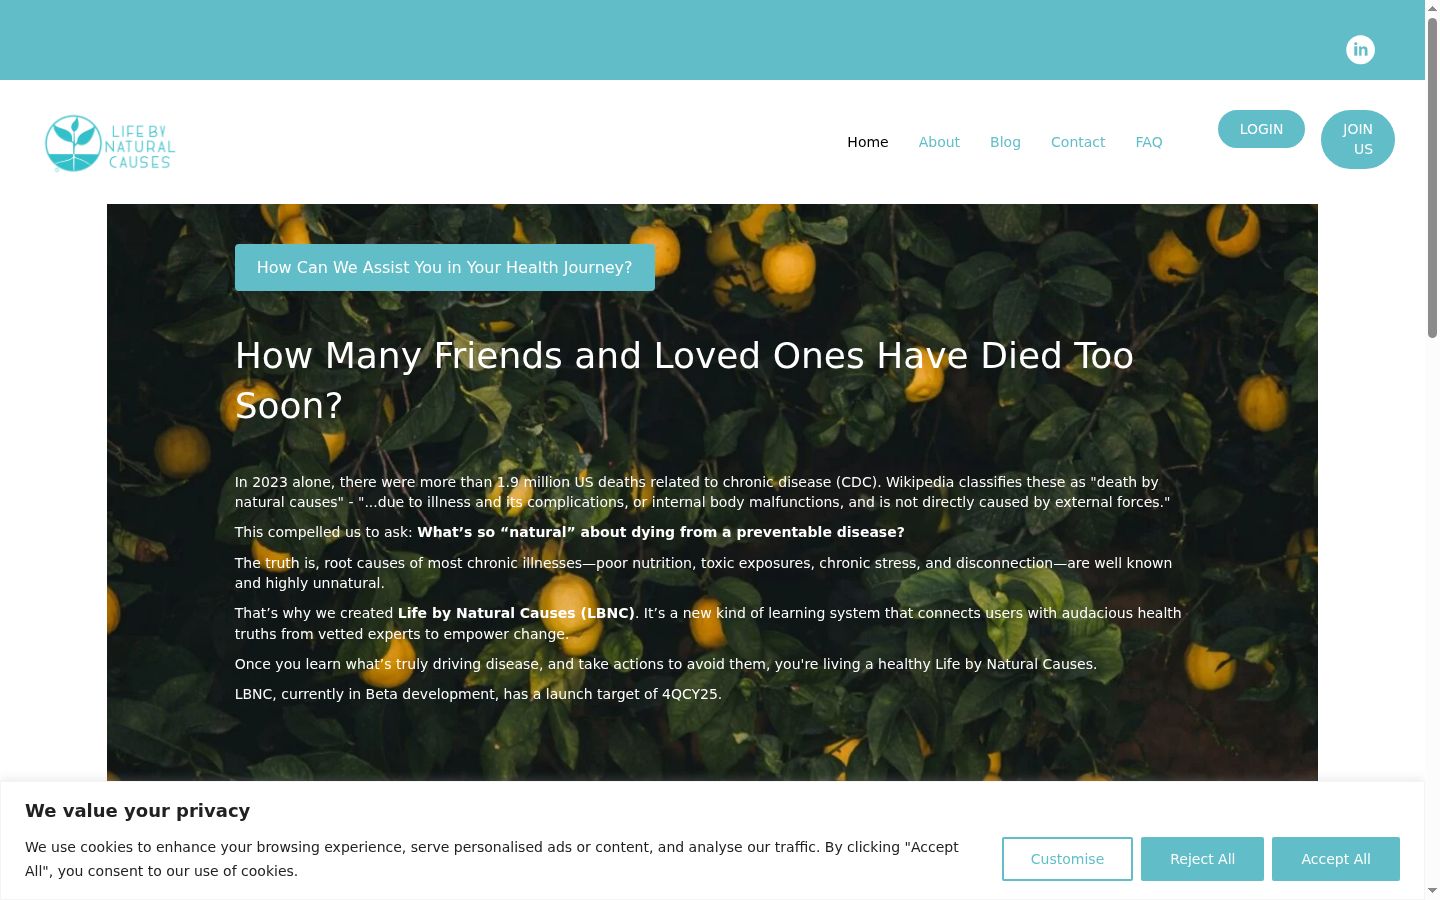The image size is (1440, 900).
Task: Click the bold "What's so natural" question text
Action: point(660,532)
